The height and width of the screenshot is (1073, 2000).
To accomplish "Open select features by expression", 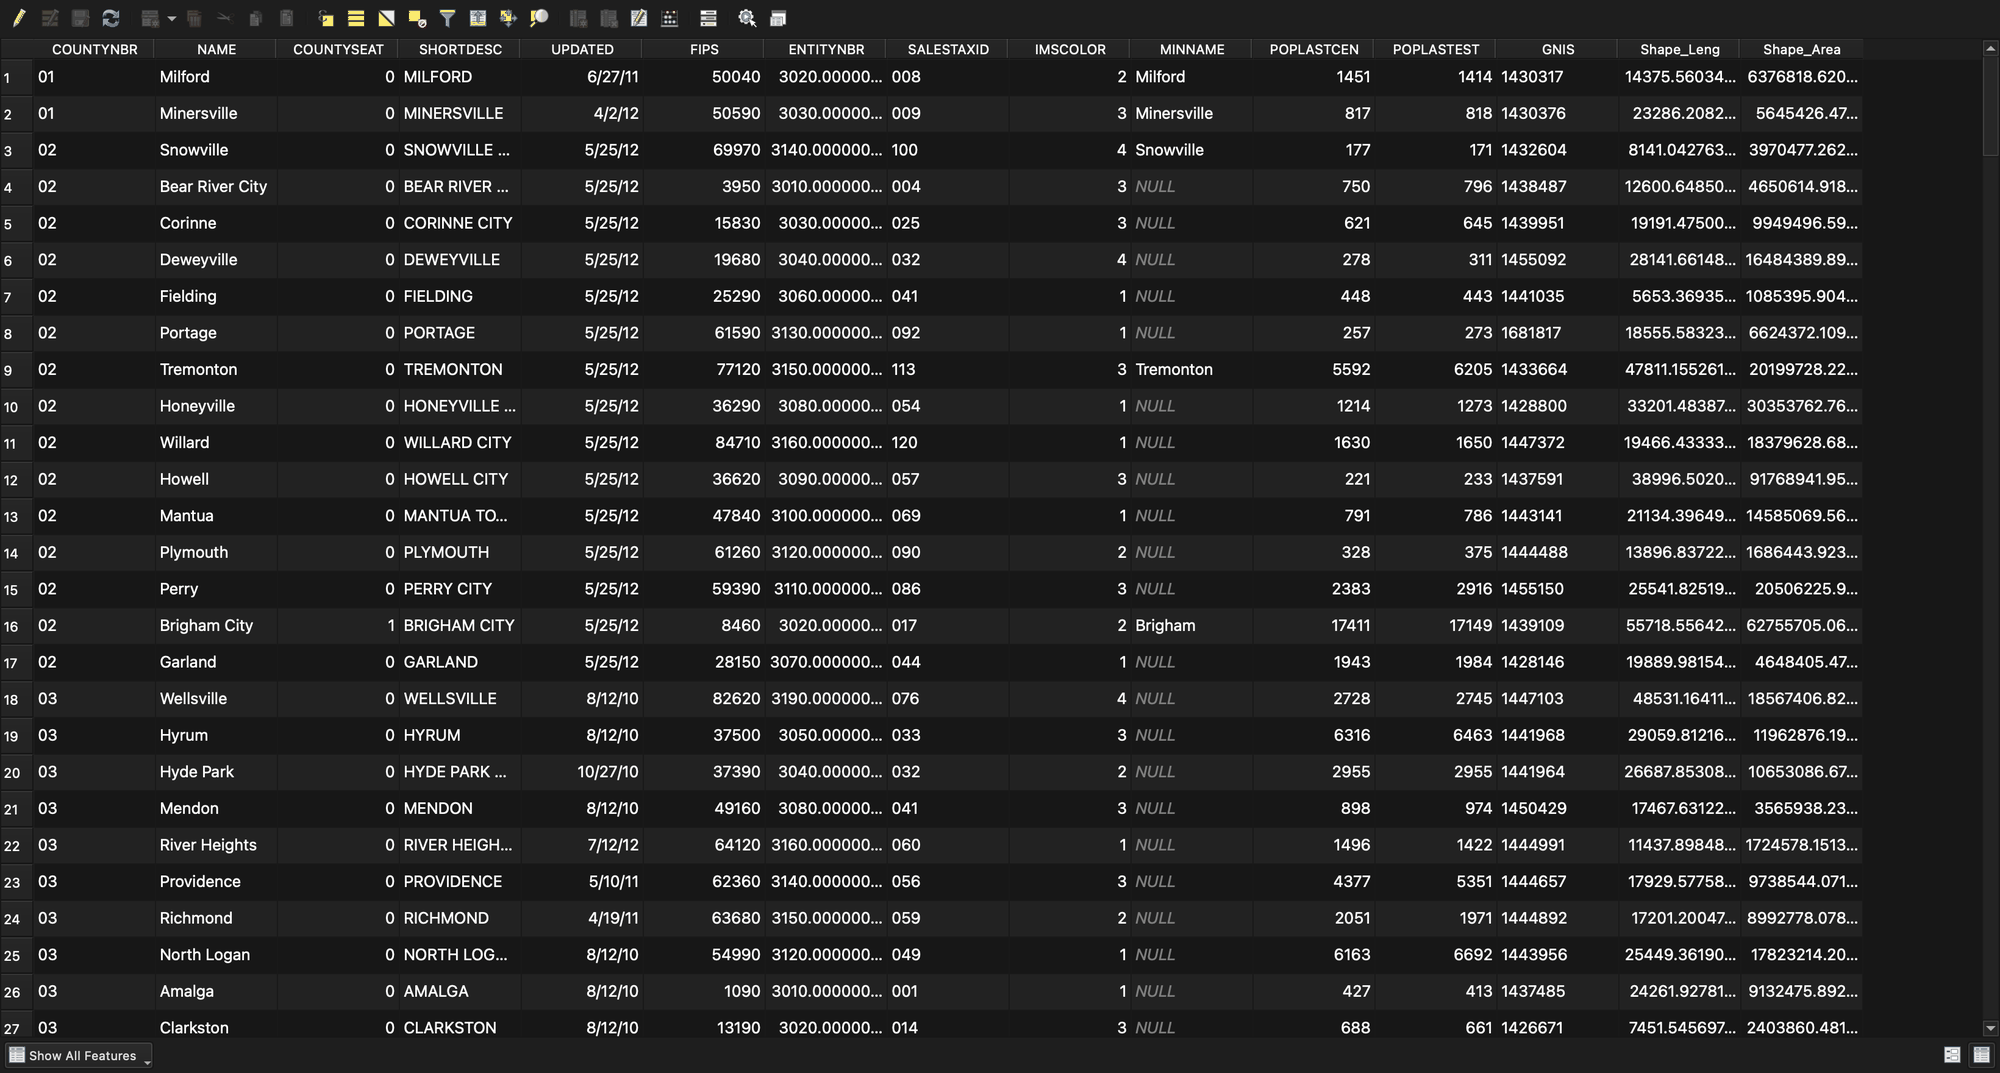I will 325,18.
